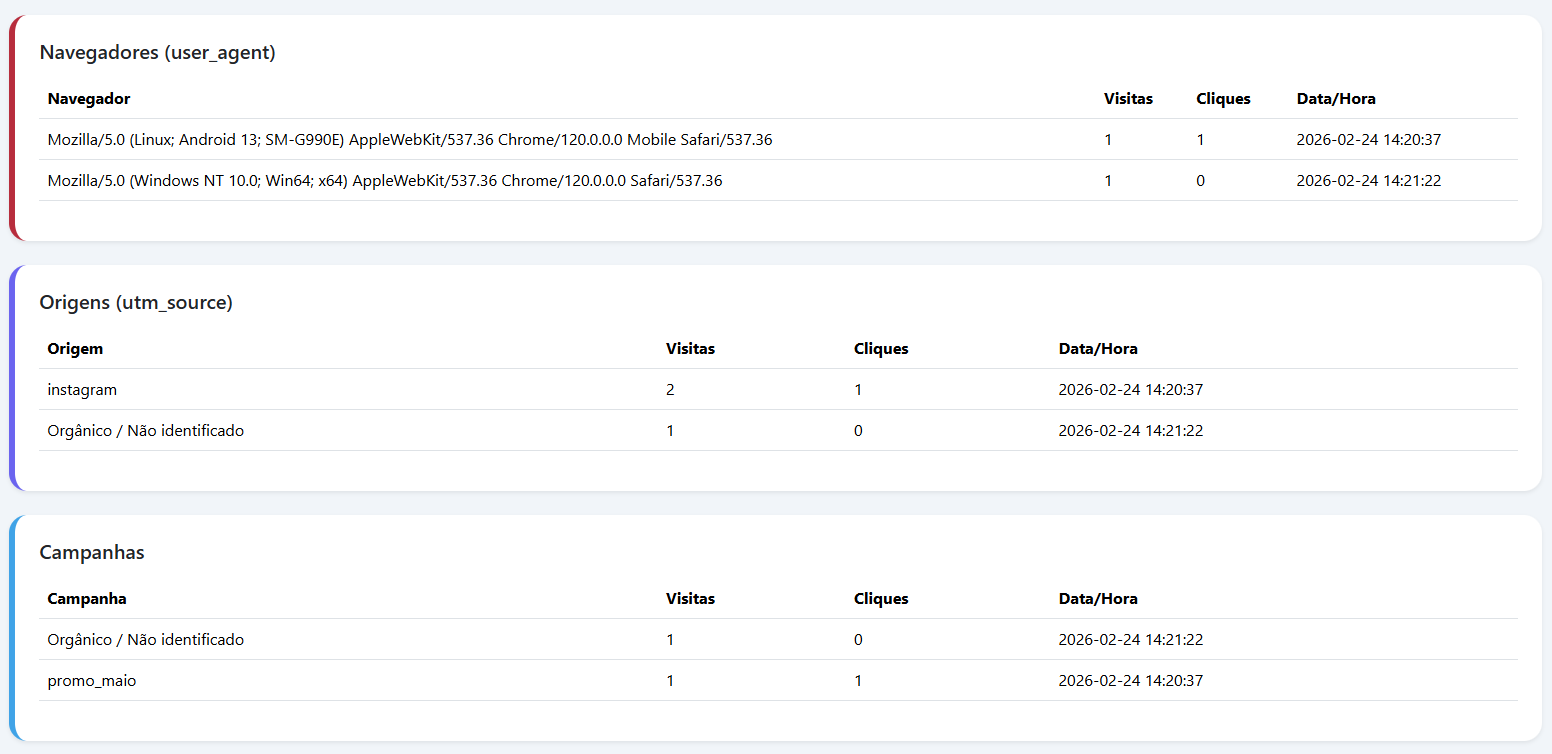Click the "Navegador" column header
Image resolution: width=1552 pixels, height=754 pixels.
[89, 99]
